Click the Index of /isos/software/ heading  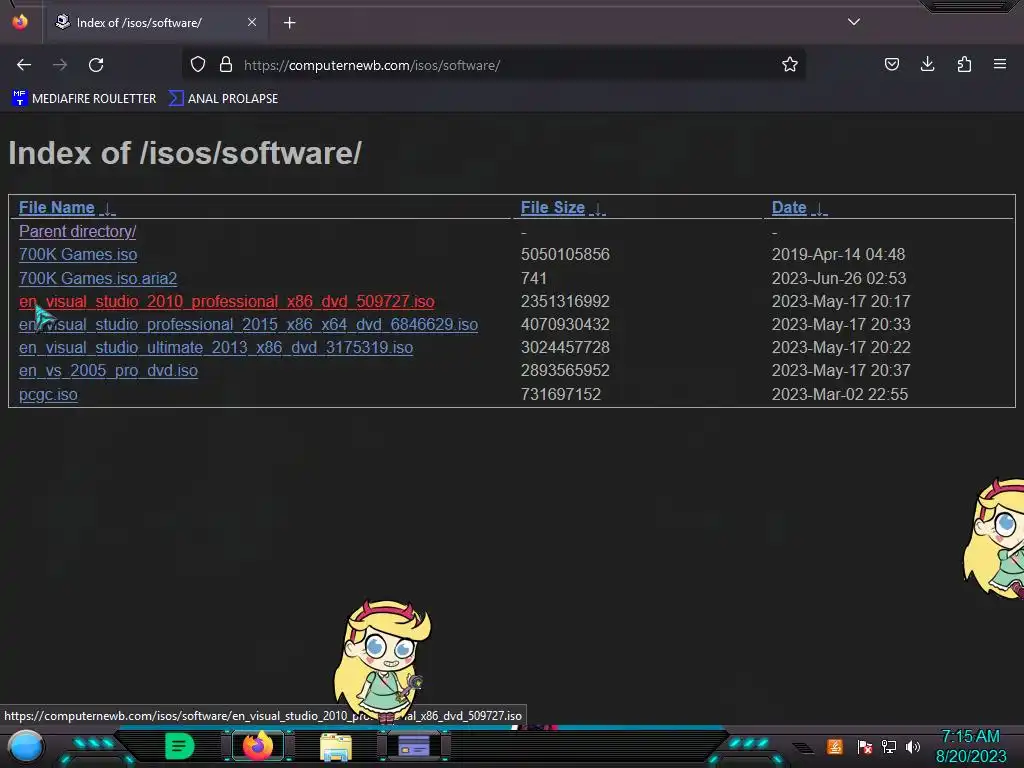[185, 153]
